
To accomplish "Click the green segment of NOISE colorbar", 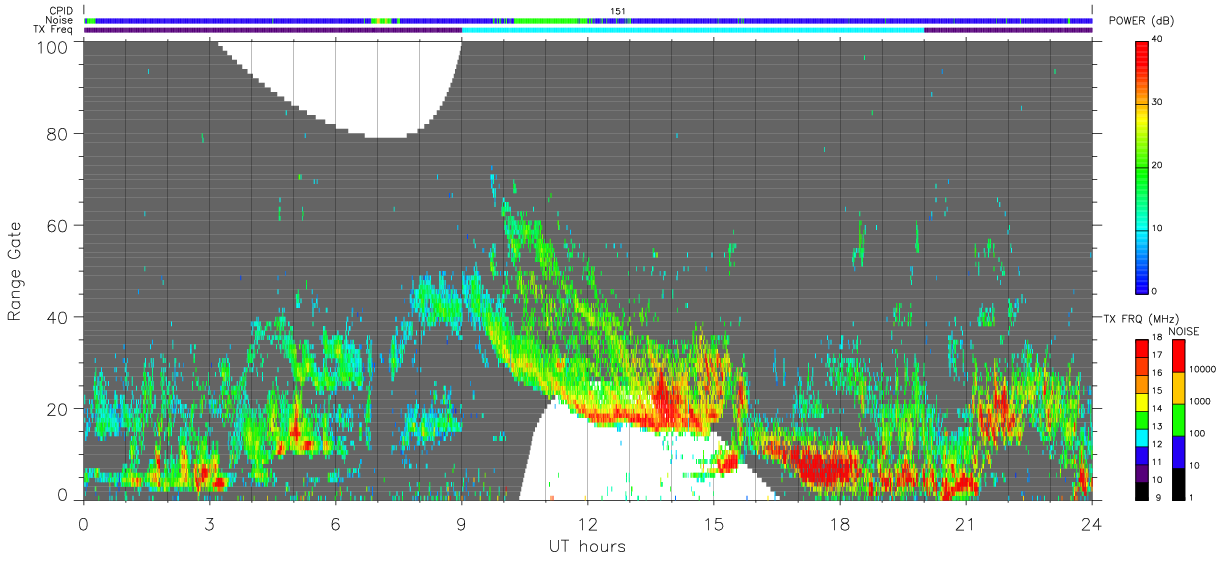I will [1180, 419].
